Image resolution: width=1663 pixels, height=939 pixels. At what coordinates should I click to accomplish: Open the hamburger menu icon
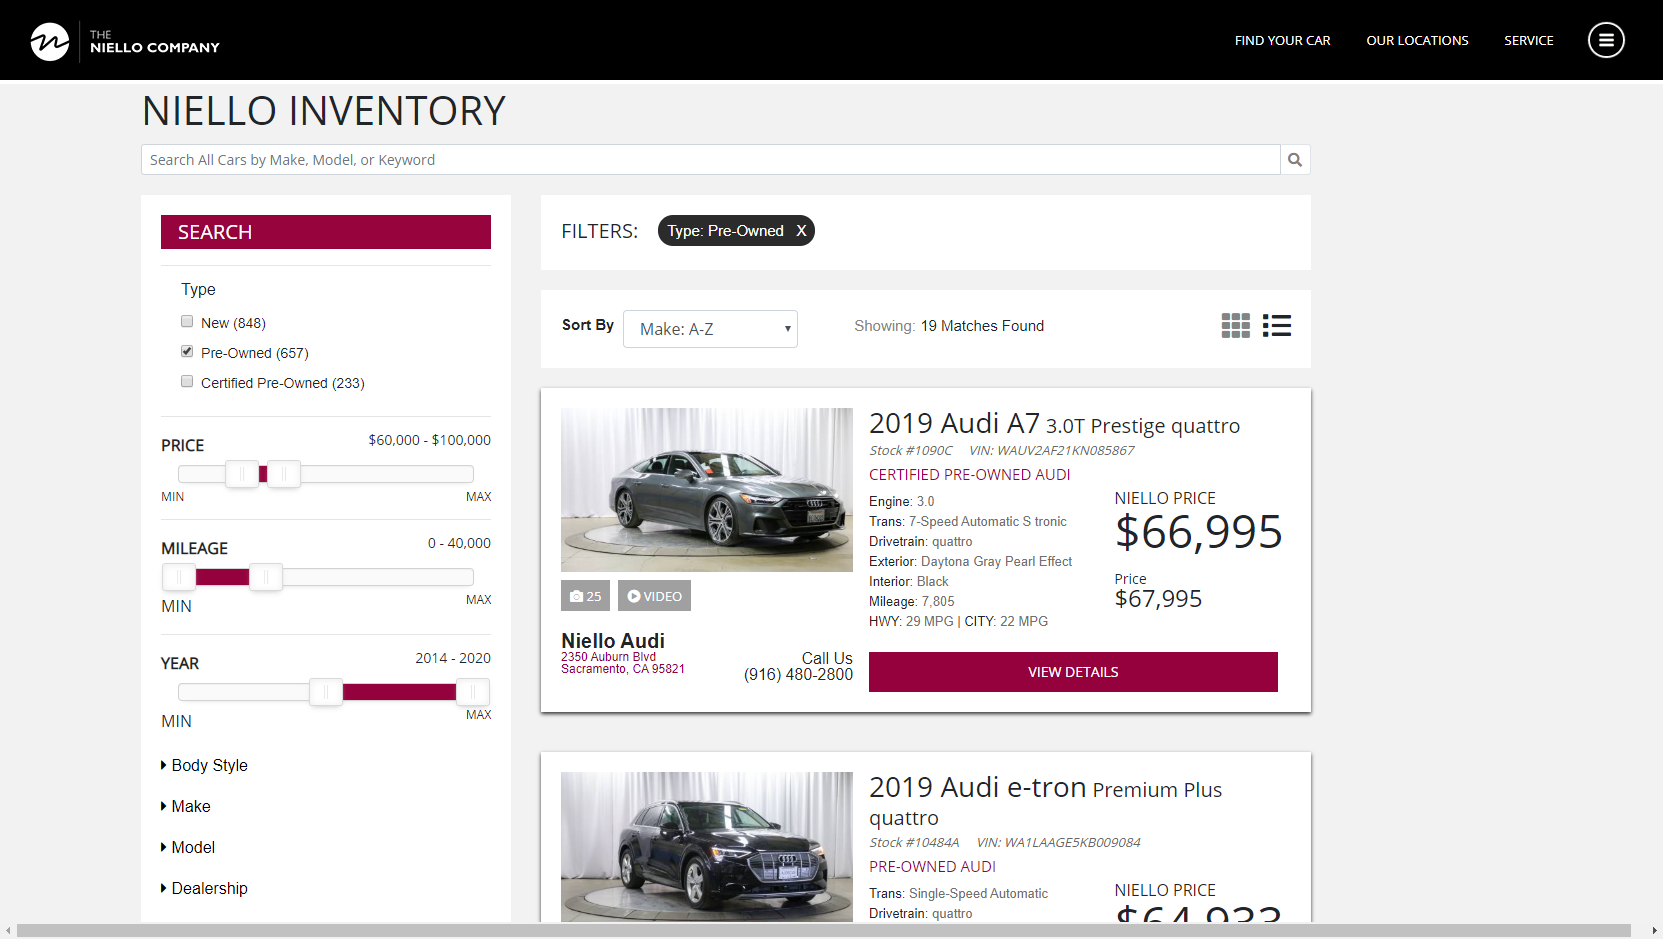pyautogui.click(x=1606, y=40)
